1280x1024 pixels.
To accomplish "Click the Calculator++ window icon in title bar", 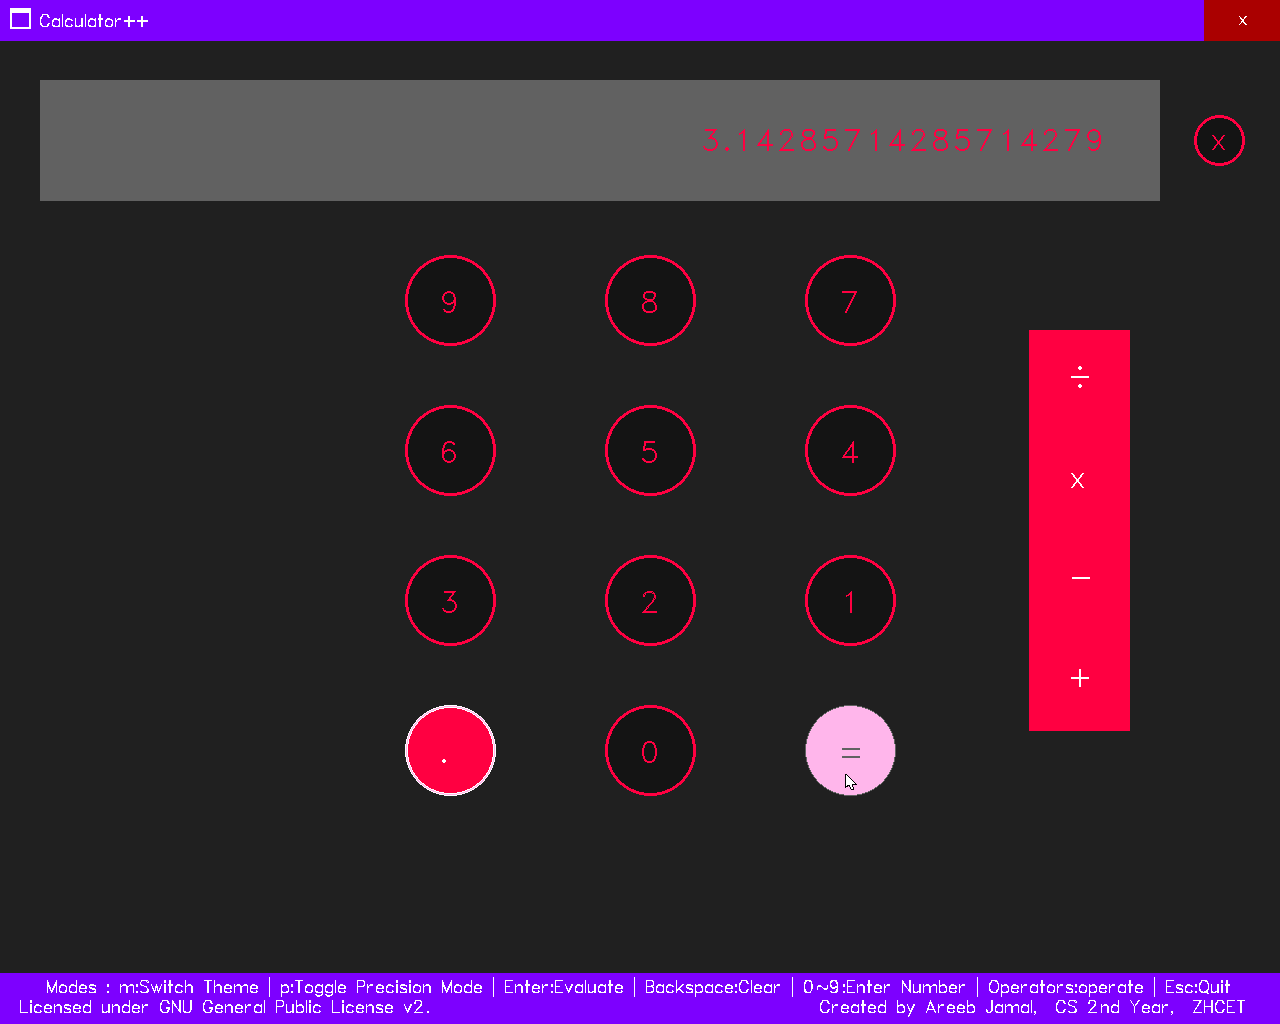I will [x=20, y=19].
